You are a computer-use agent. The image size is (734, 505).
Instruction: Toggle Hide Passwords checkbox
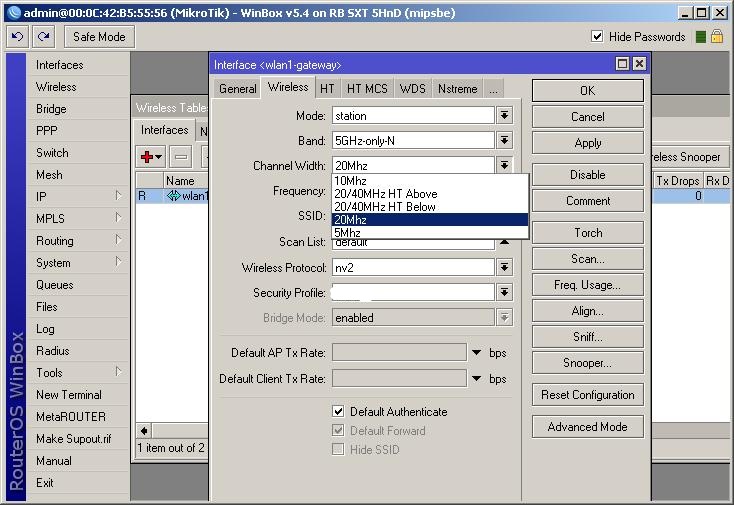[597, 37]
